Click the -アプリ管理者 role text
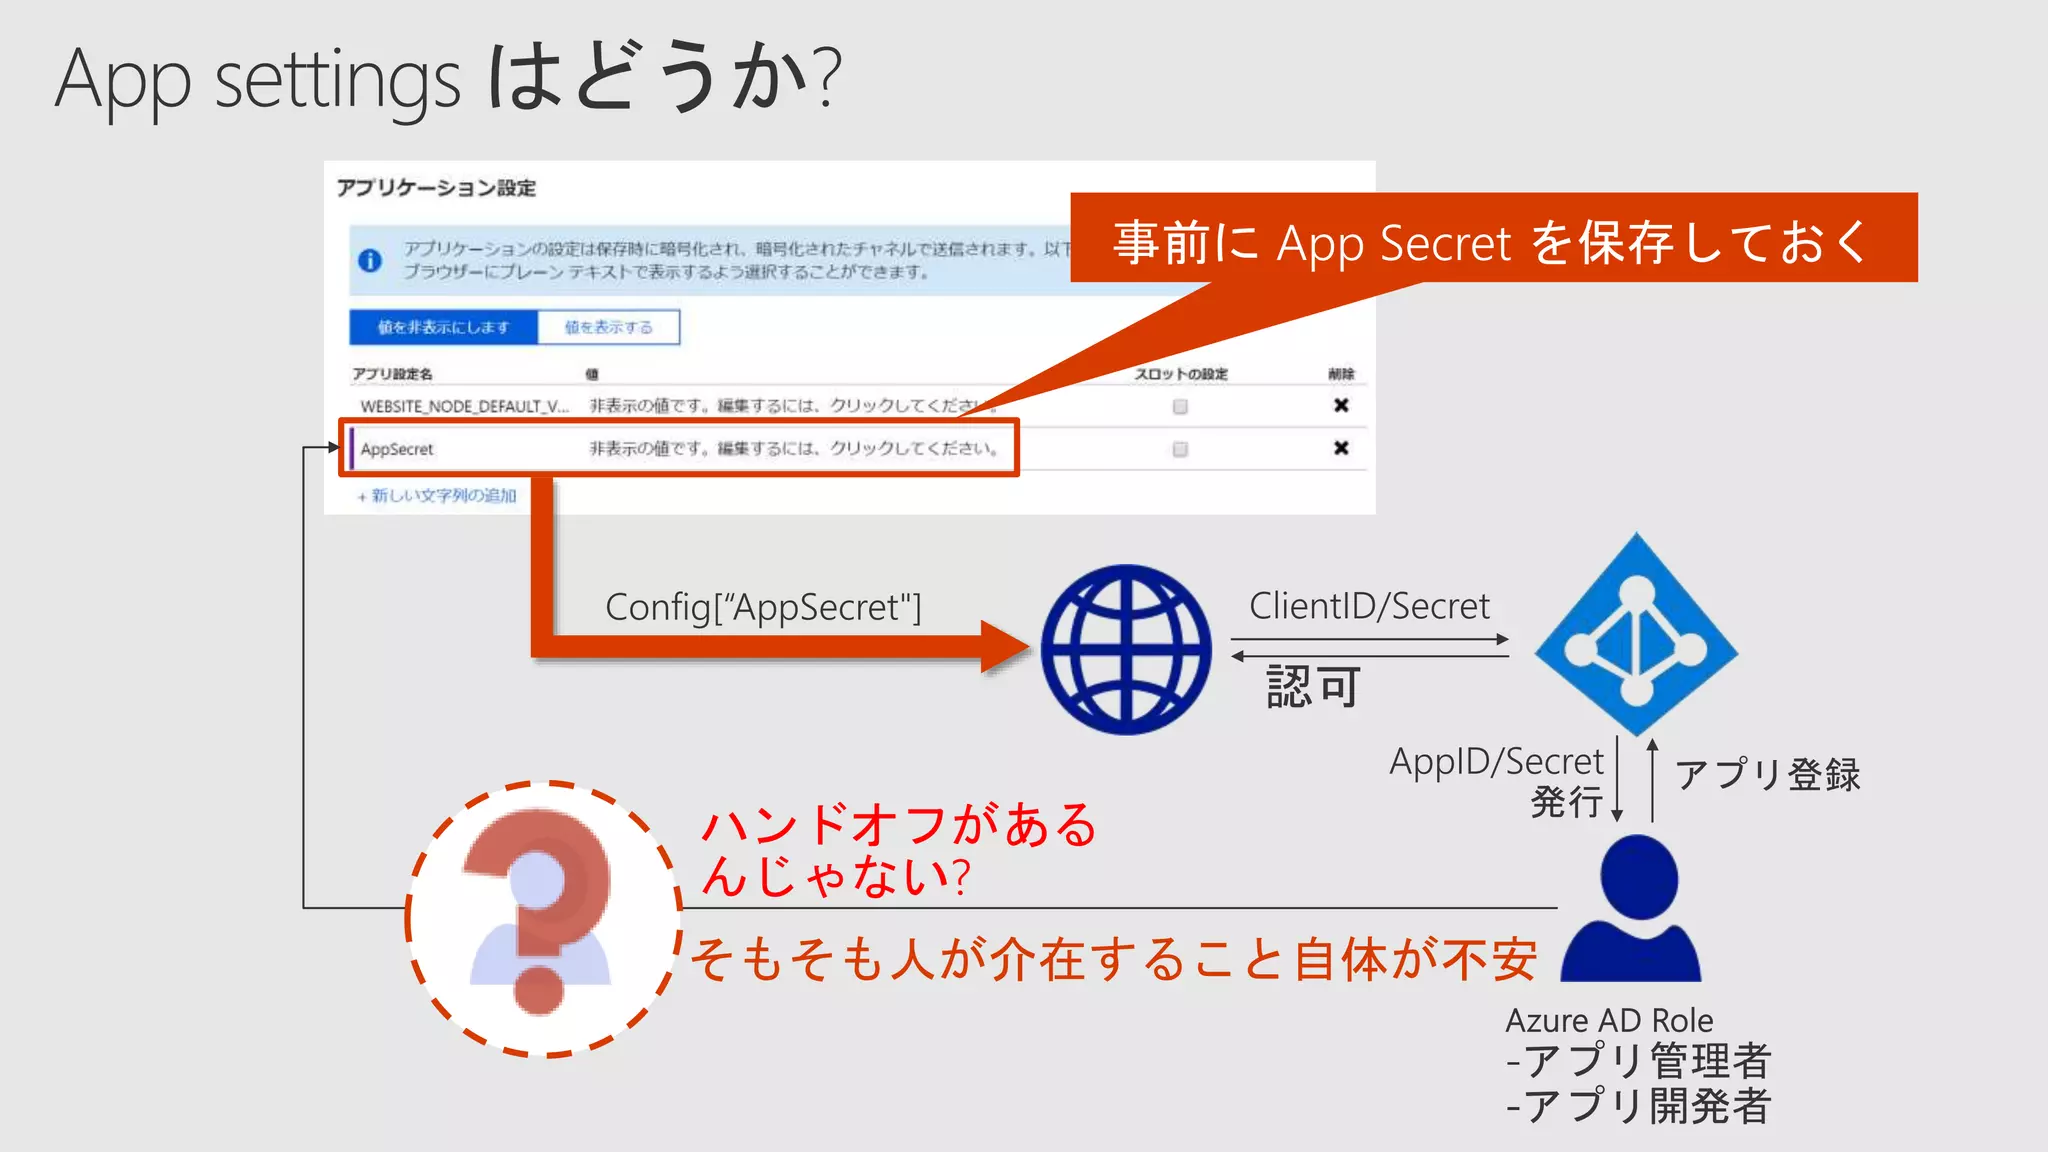The width and height of the screenshot is (2048, 1152). pyautogui.click(x=1639, y=1060)
